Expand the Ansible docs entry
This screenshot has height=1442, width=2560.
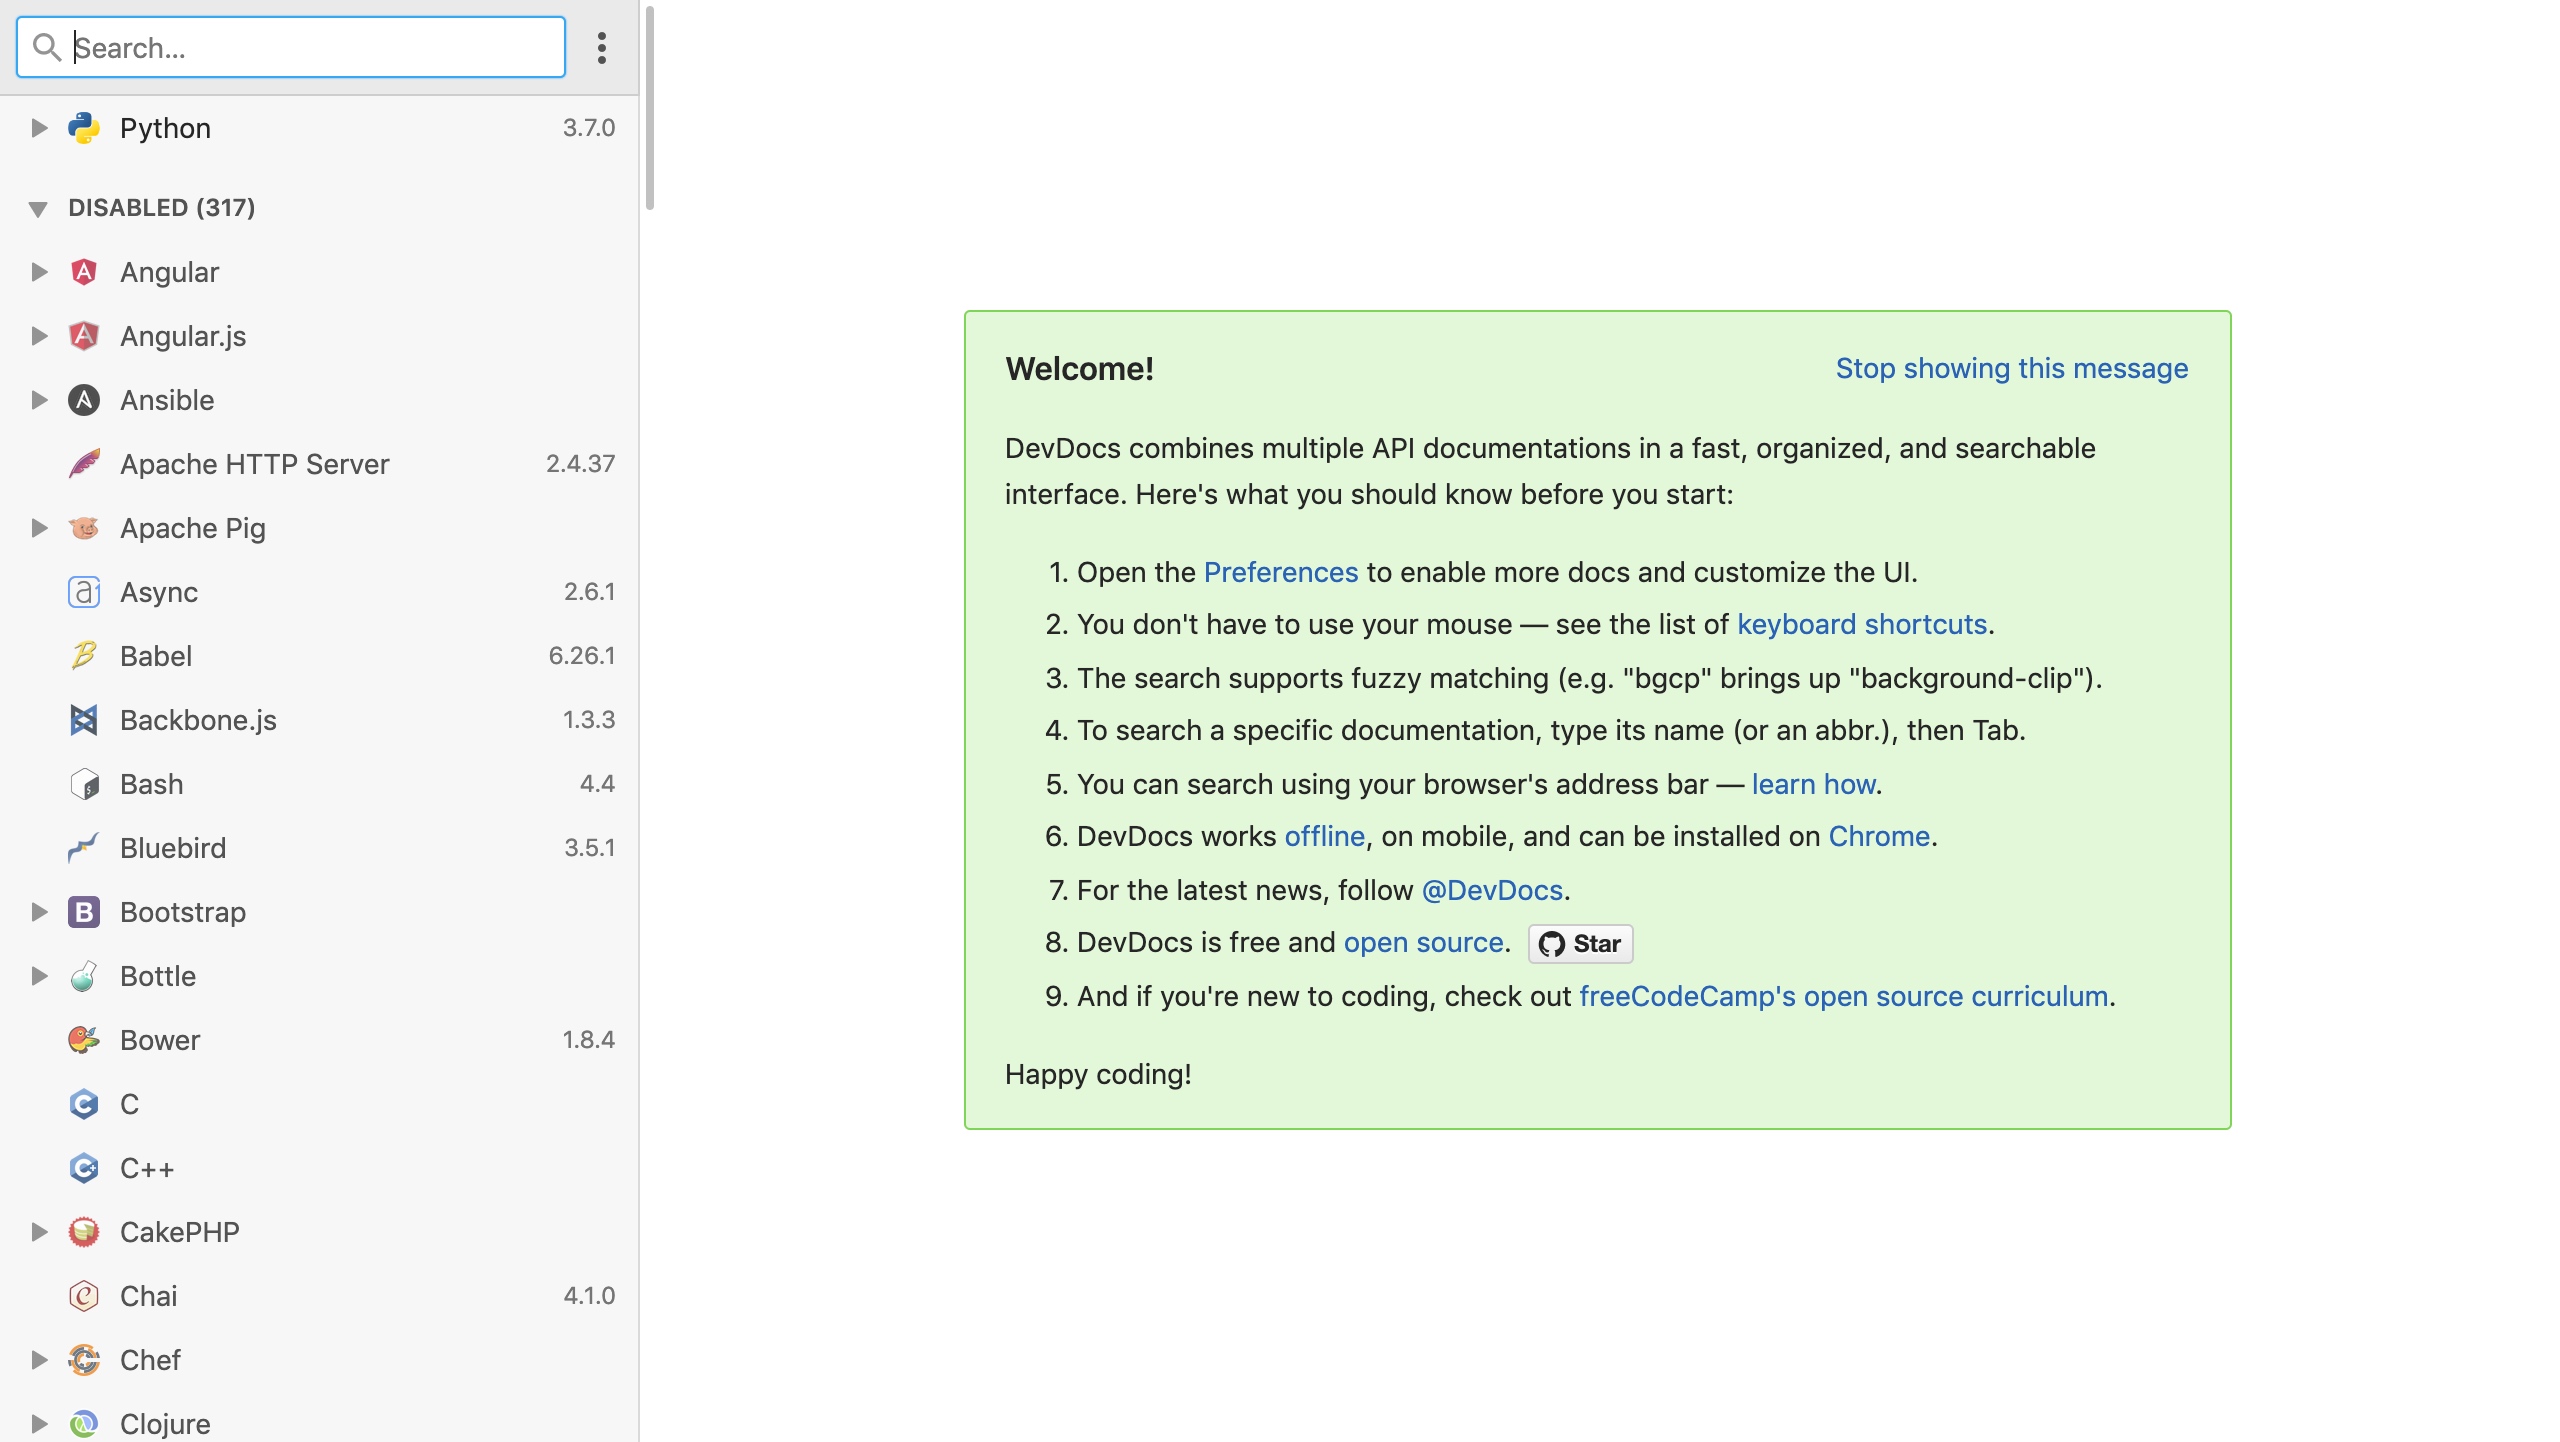click(39, 400)
